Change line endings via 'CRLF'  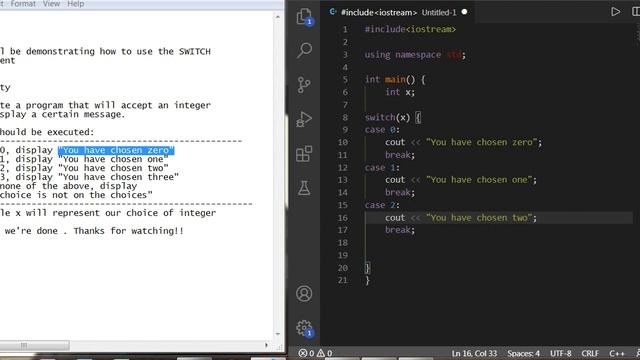pos(590,353)
